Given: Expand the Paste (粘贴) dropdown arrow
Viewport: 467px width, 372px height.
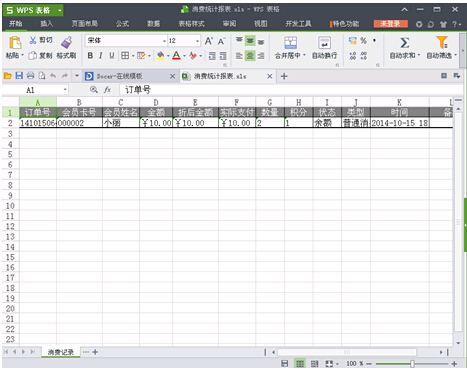Looking at the screenshot, I should coord(23,55).
